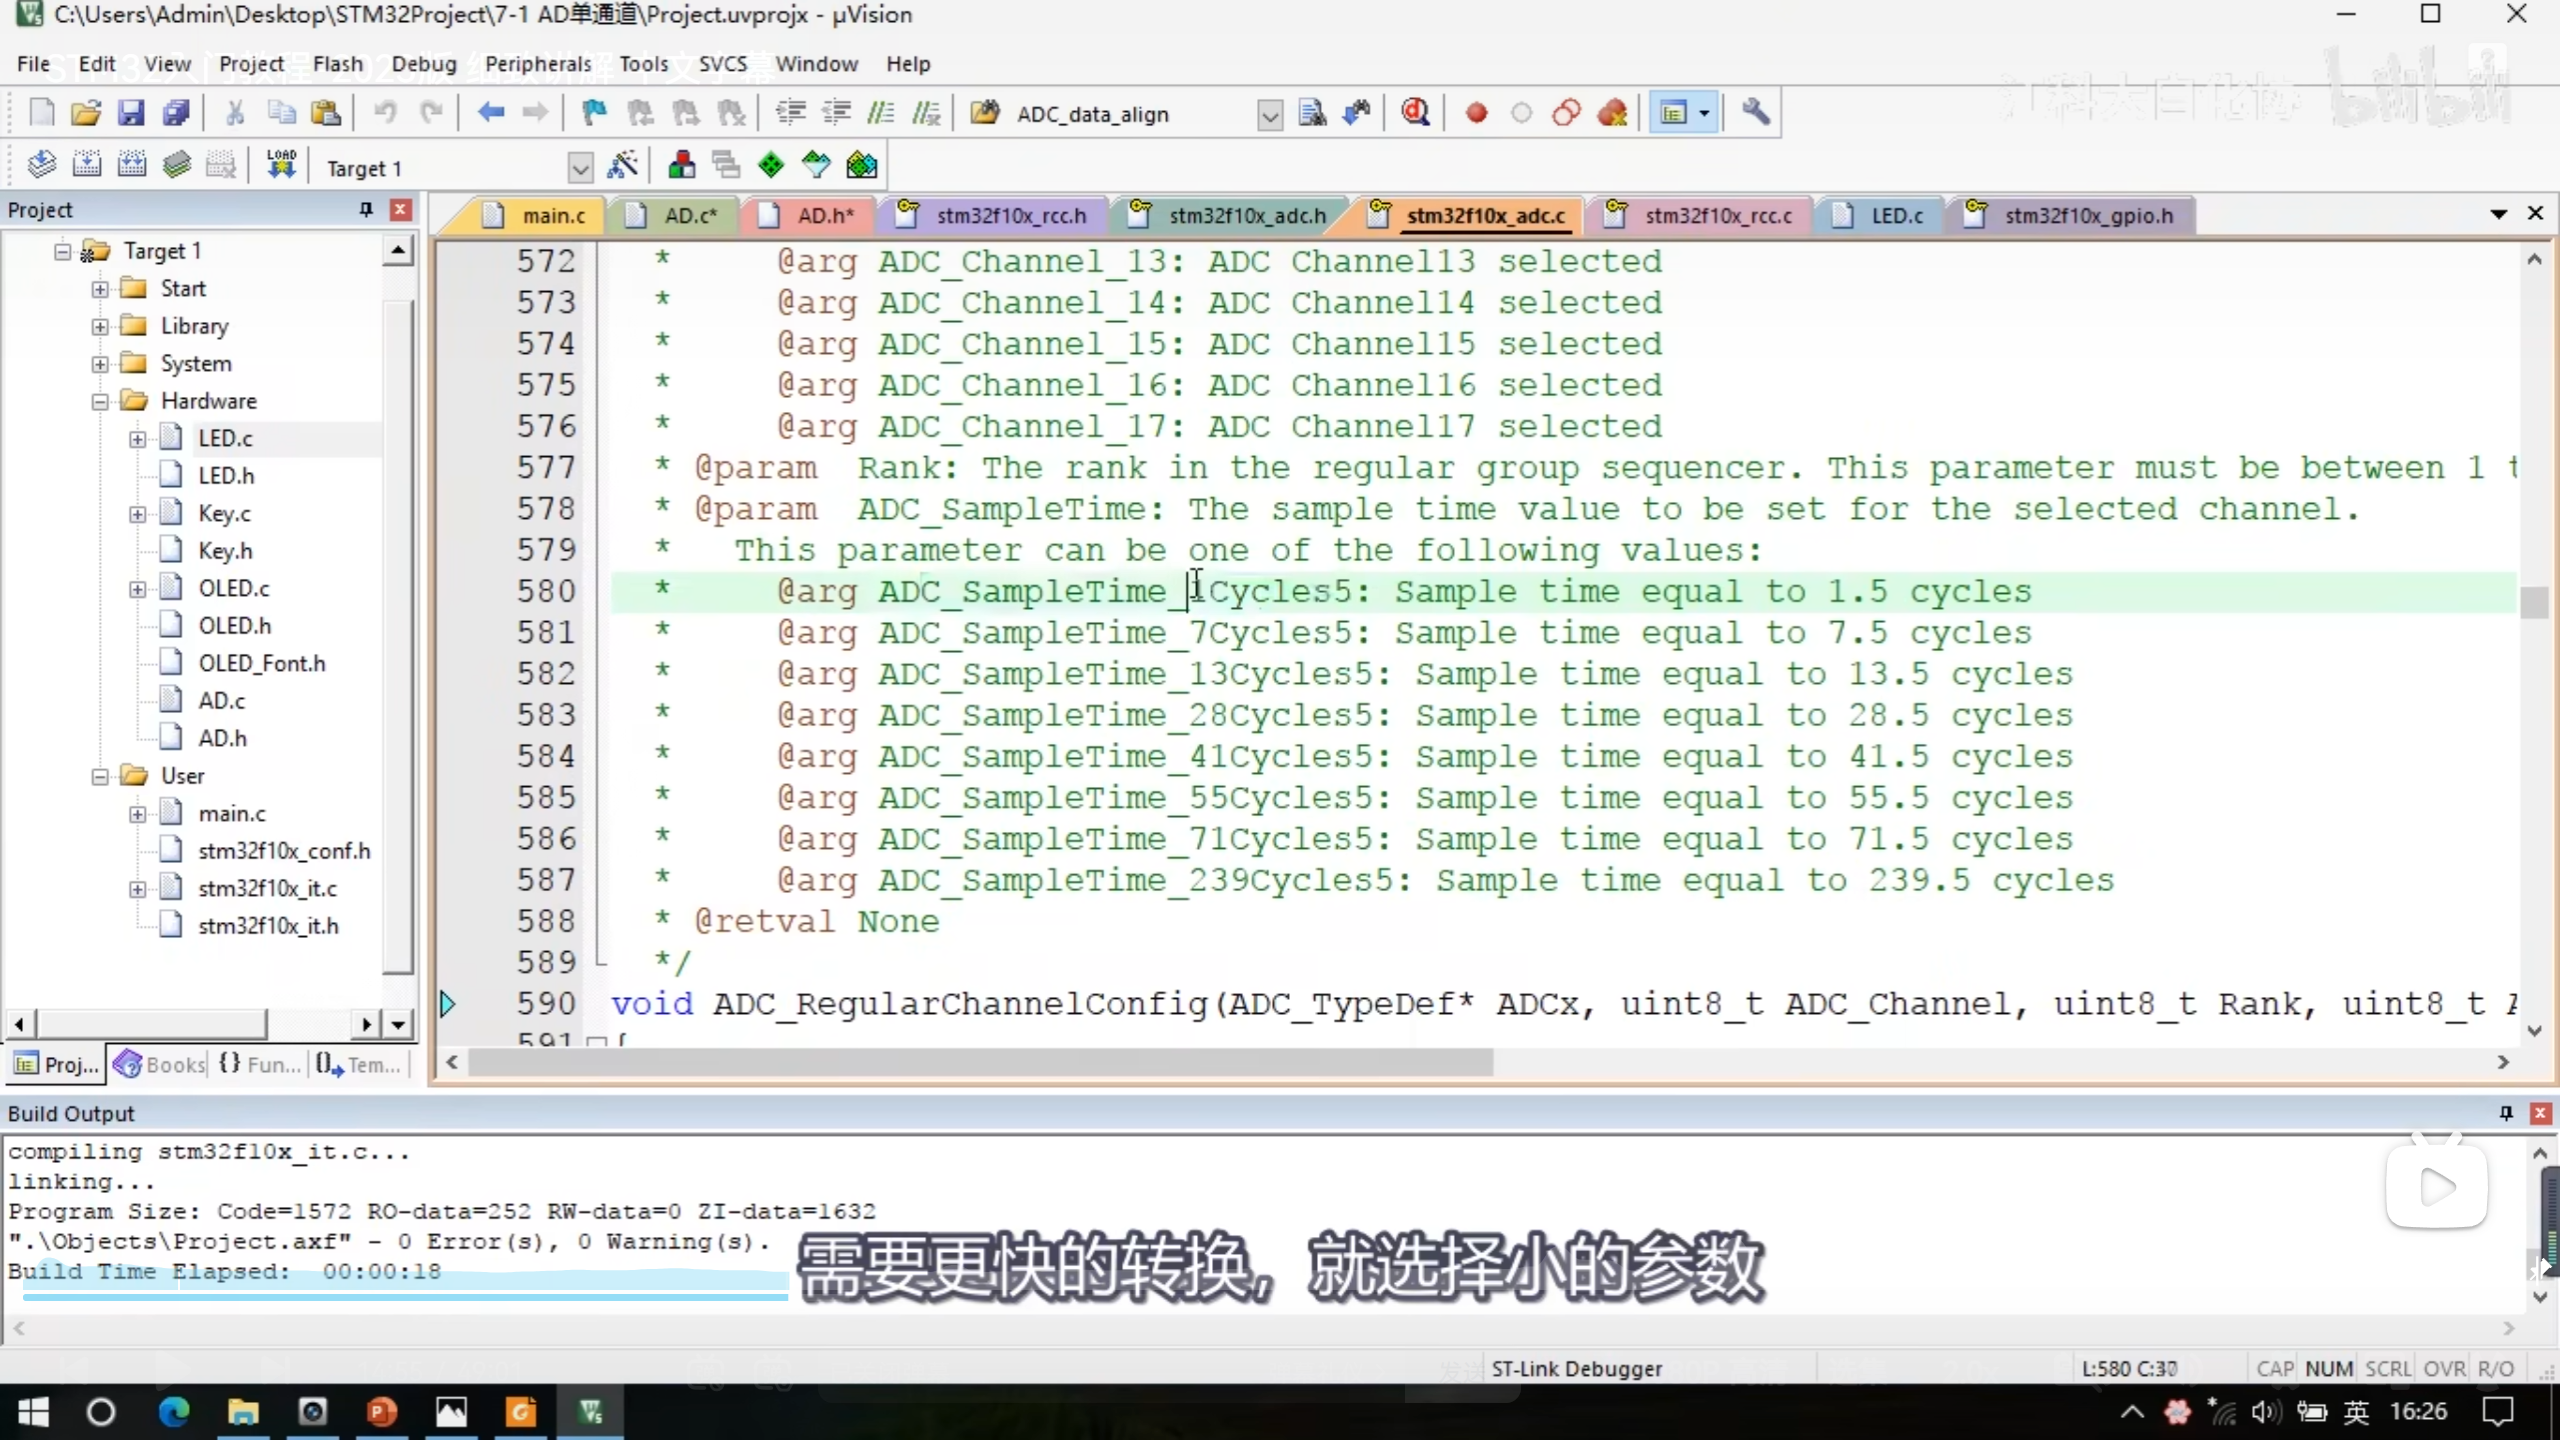Open the window layout dropdown button
This screenshot has width=2560, height=1440.
(x=1704, y=113)
